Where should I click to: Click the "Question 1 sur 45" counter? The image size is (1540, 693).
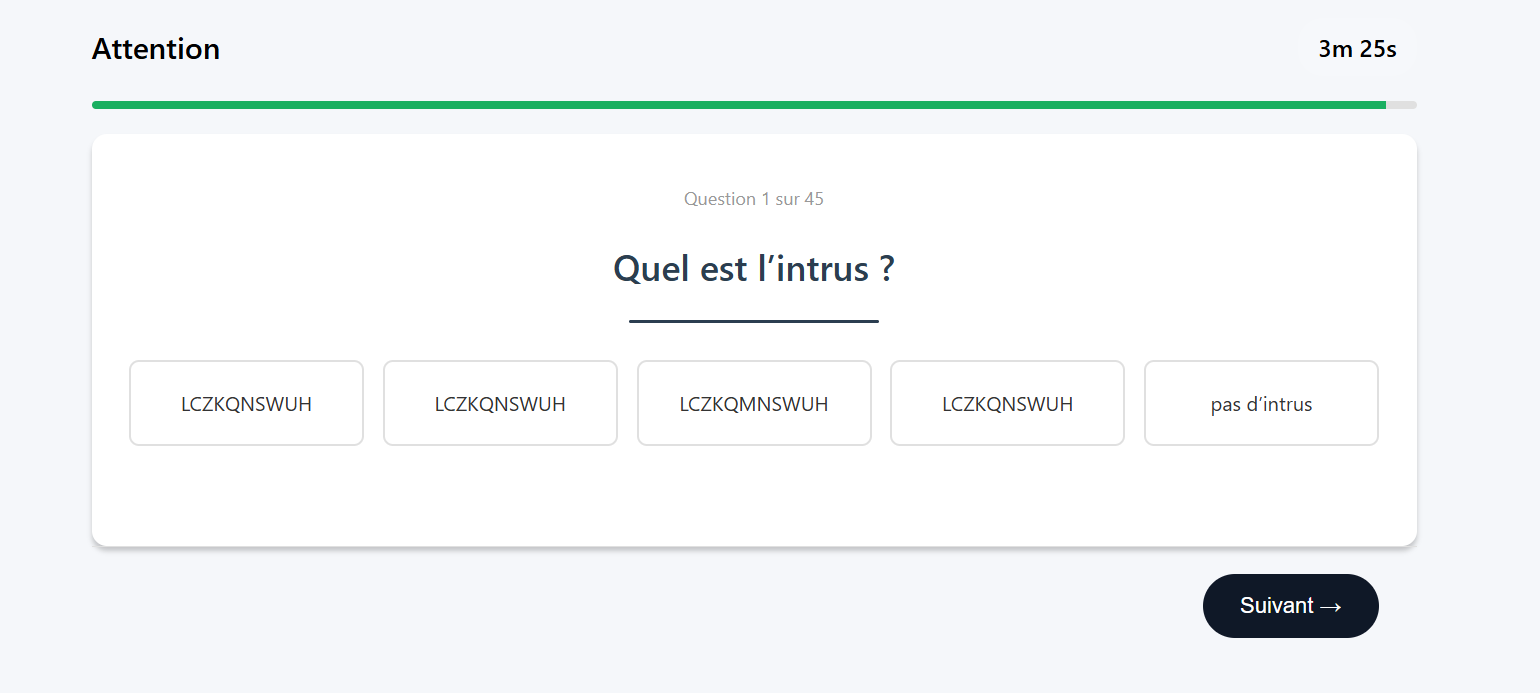coord(754,199)
